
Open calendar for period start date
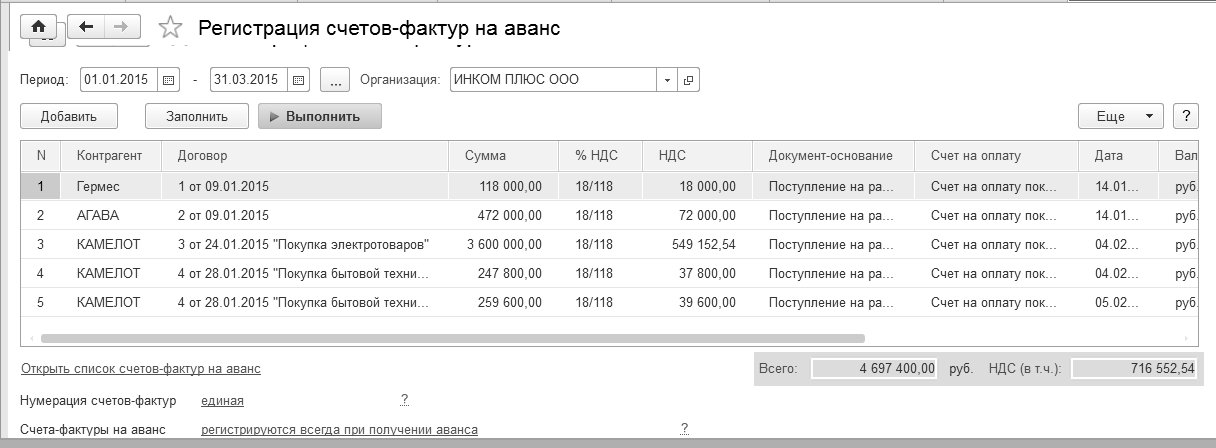pos(168,80)
